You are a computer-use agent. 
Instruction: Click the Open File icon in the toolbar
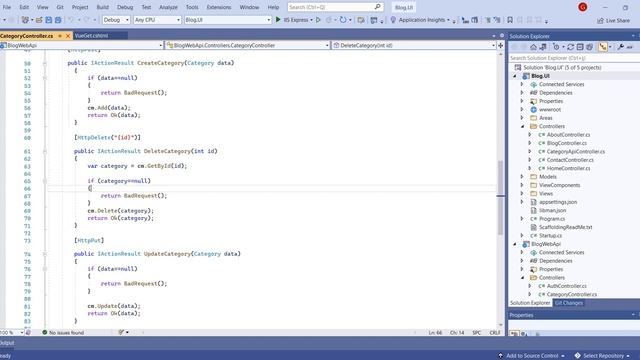[39, 20]
